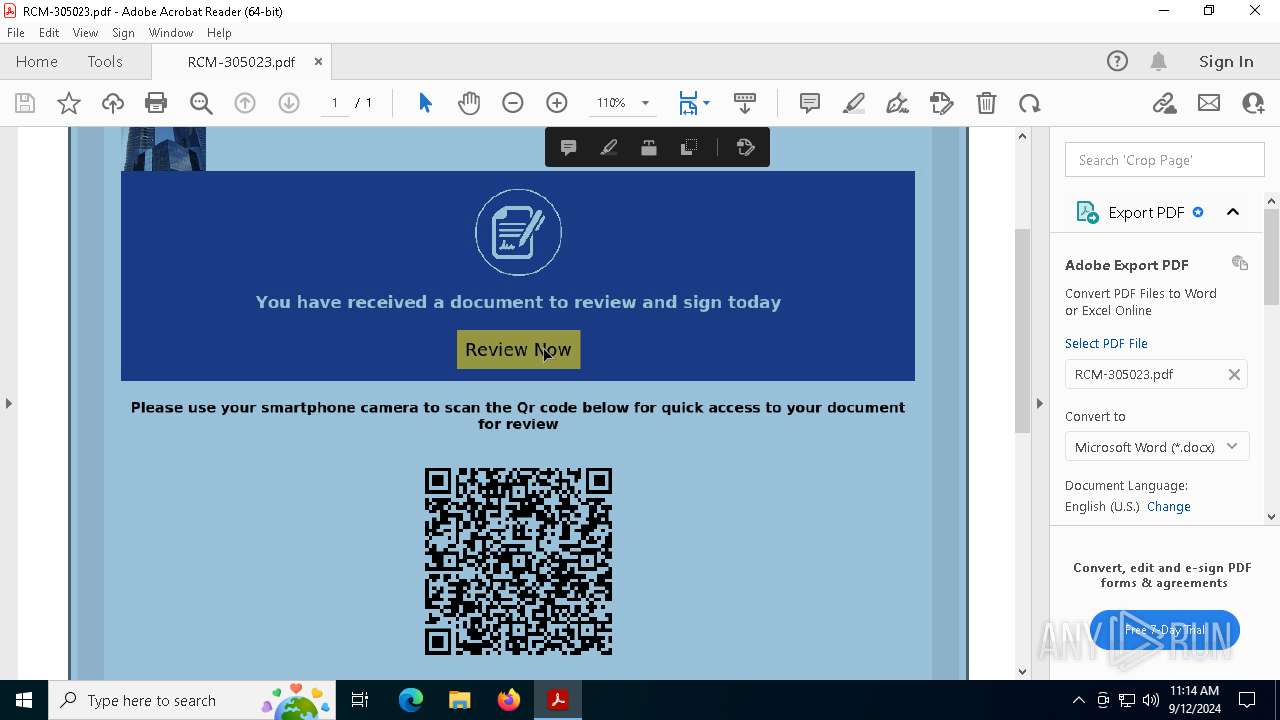Open the File menu
This screenshot has height=720, width=1280.
pyautogui.click(x=16, y=33)
